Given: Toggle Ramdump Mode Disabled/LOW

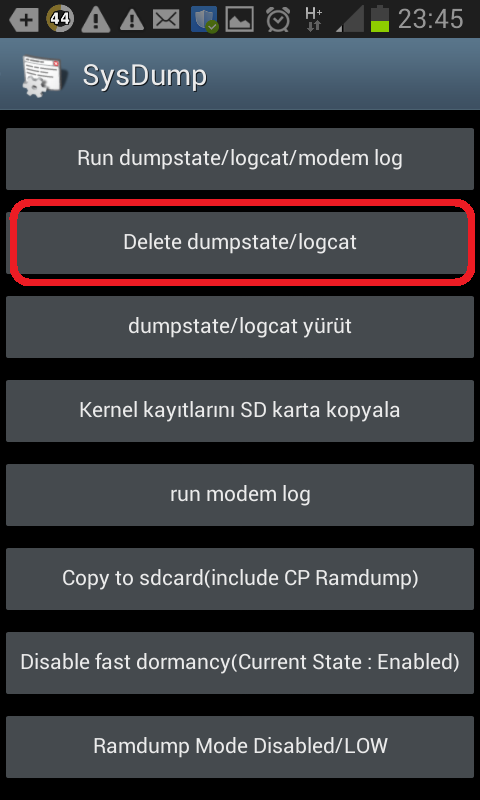Looking at the screenshot, I should (240, 746).
